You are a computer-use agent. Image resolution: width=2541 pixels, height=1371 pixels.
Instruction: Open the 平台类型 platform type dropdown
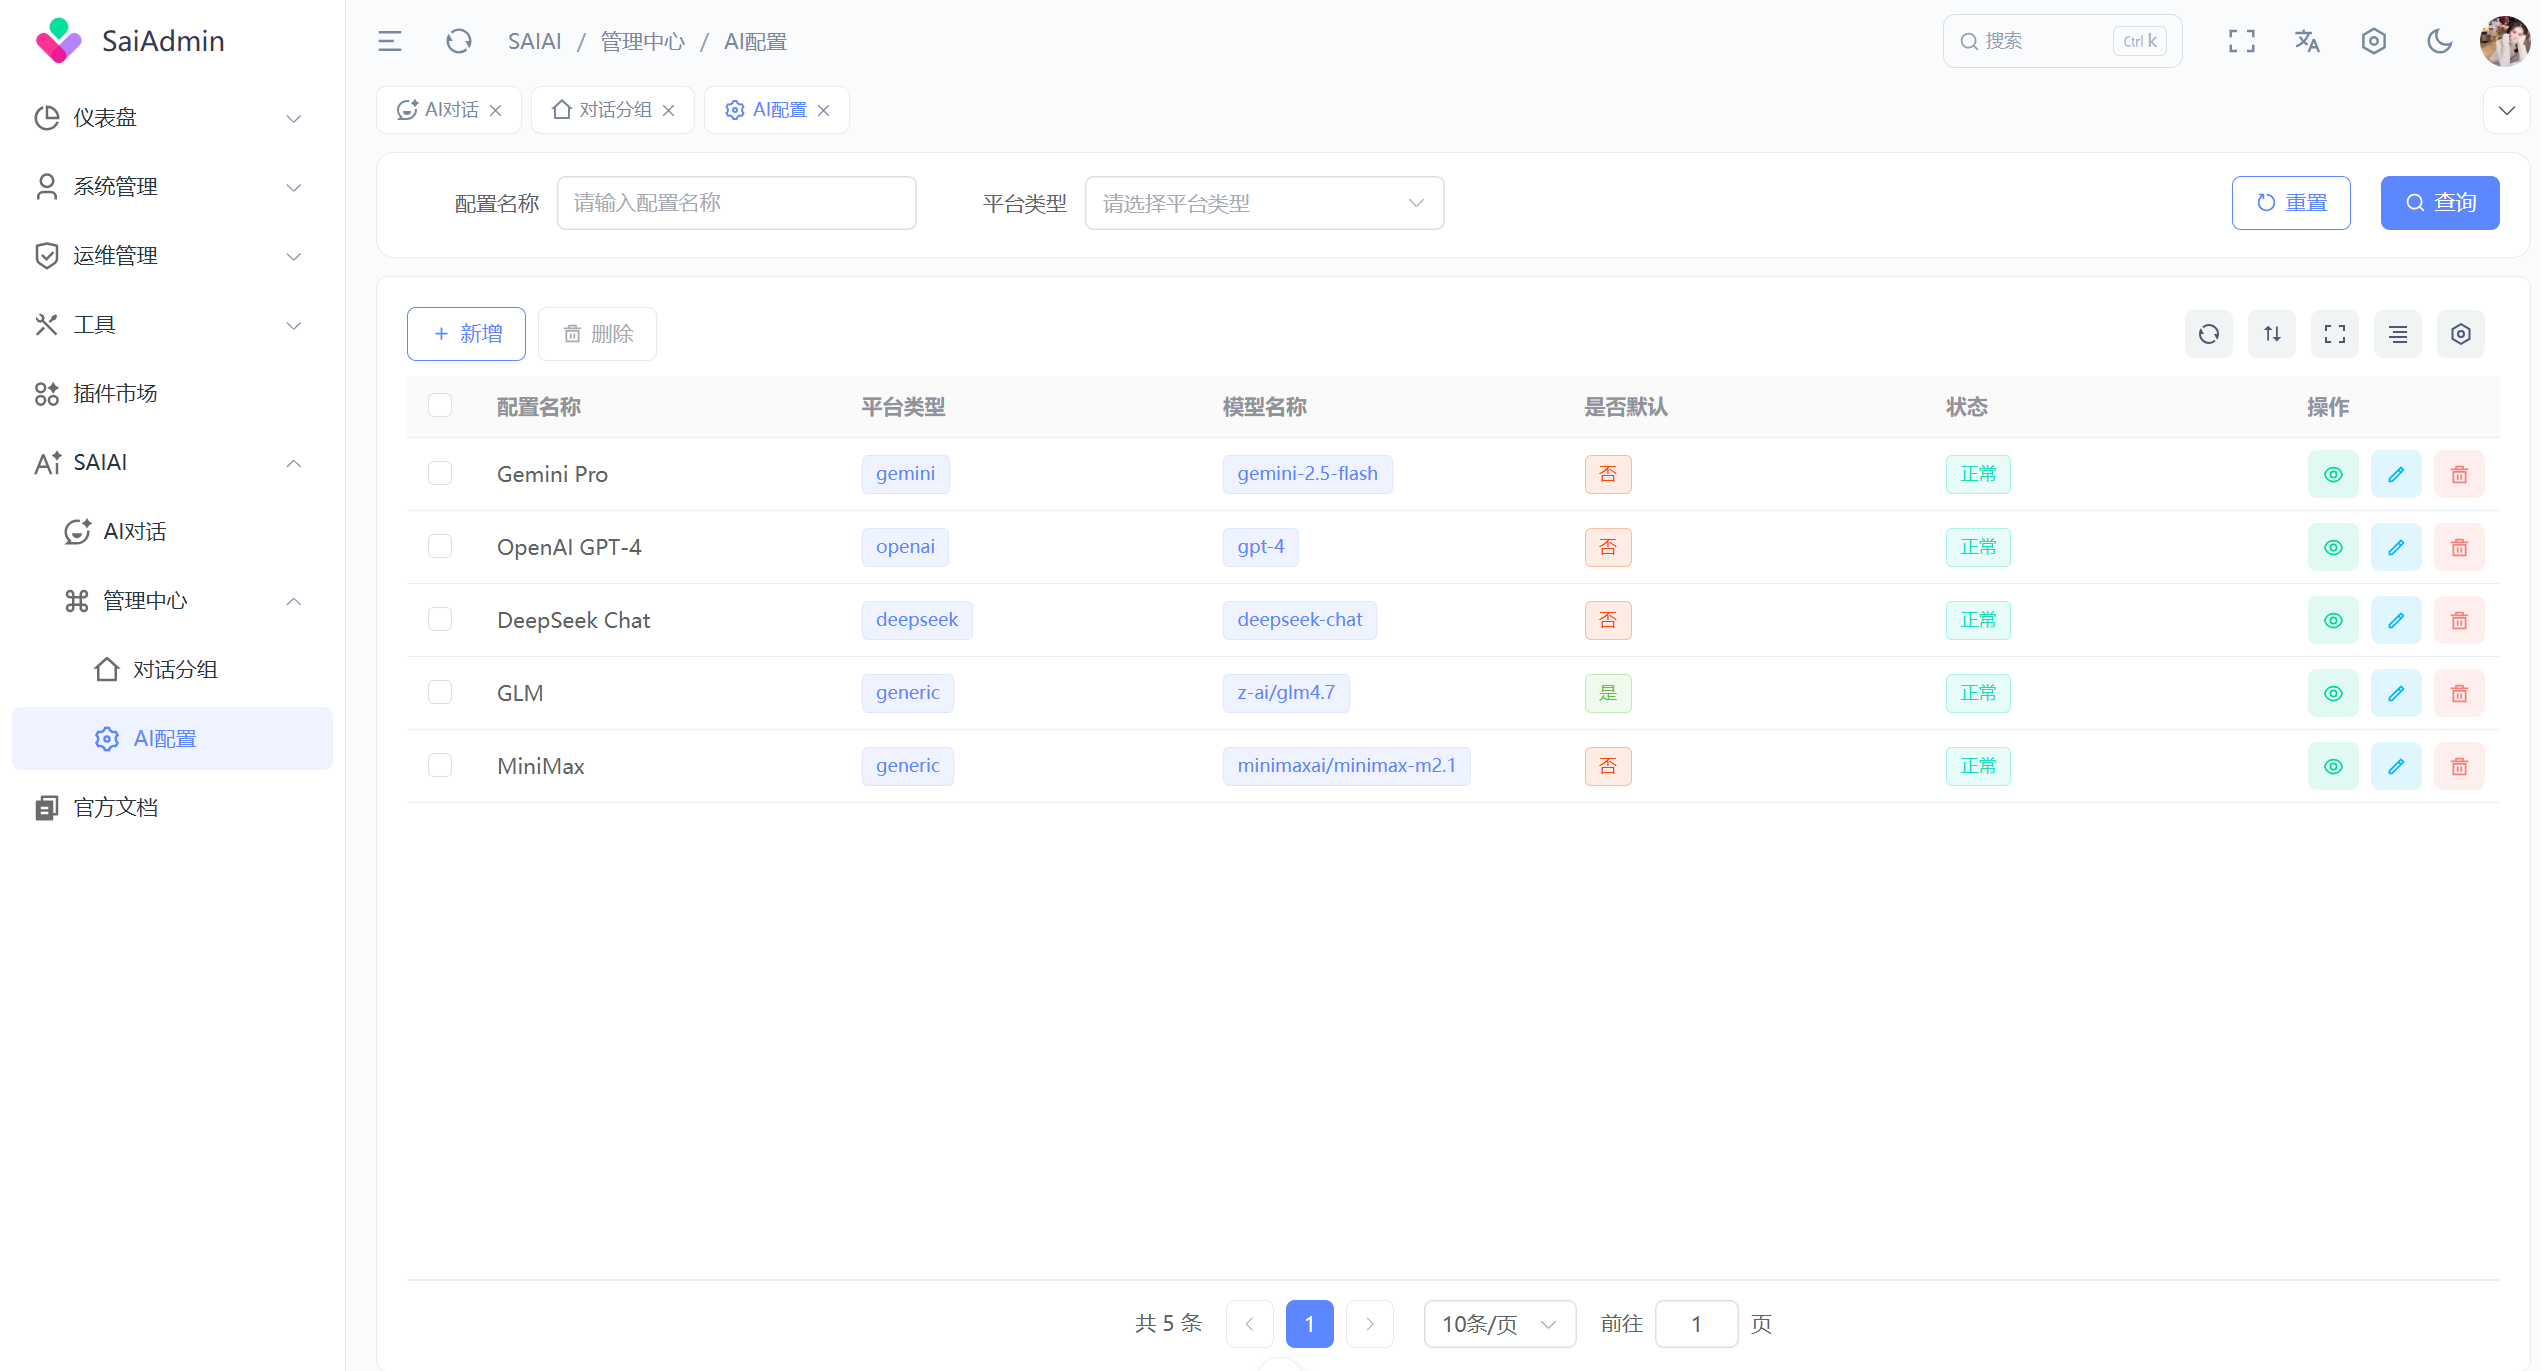[1263, 203]
